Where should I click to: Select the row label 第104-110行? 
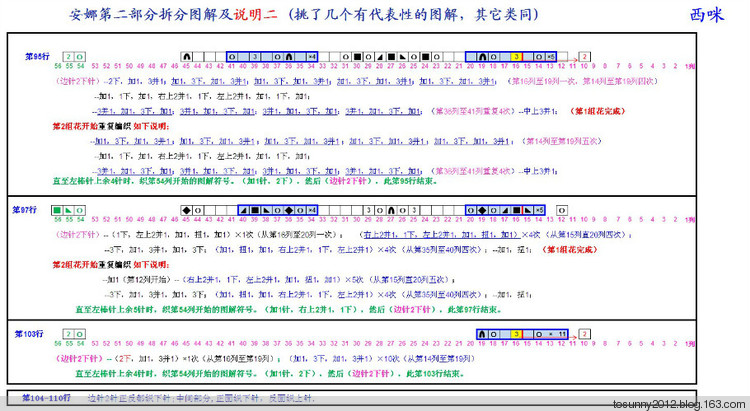pos(46,398)
